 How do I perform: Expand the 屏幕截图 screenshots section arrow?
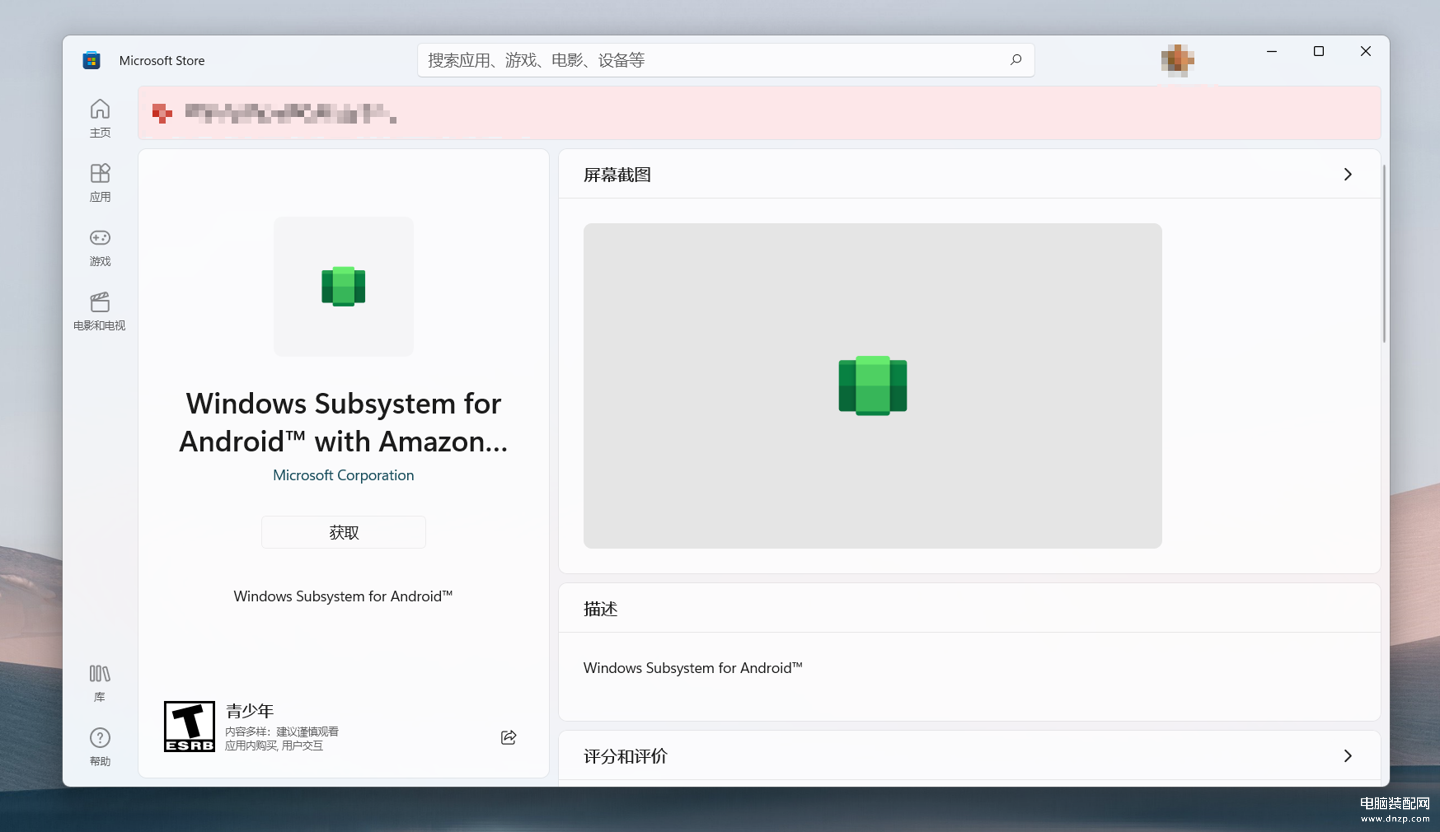[1347, 174]
